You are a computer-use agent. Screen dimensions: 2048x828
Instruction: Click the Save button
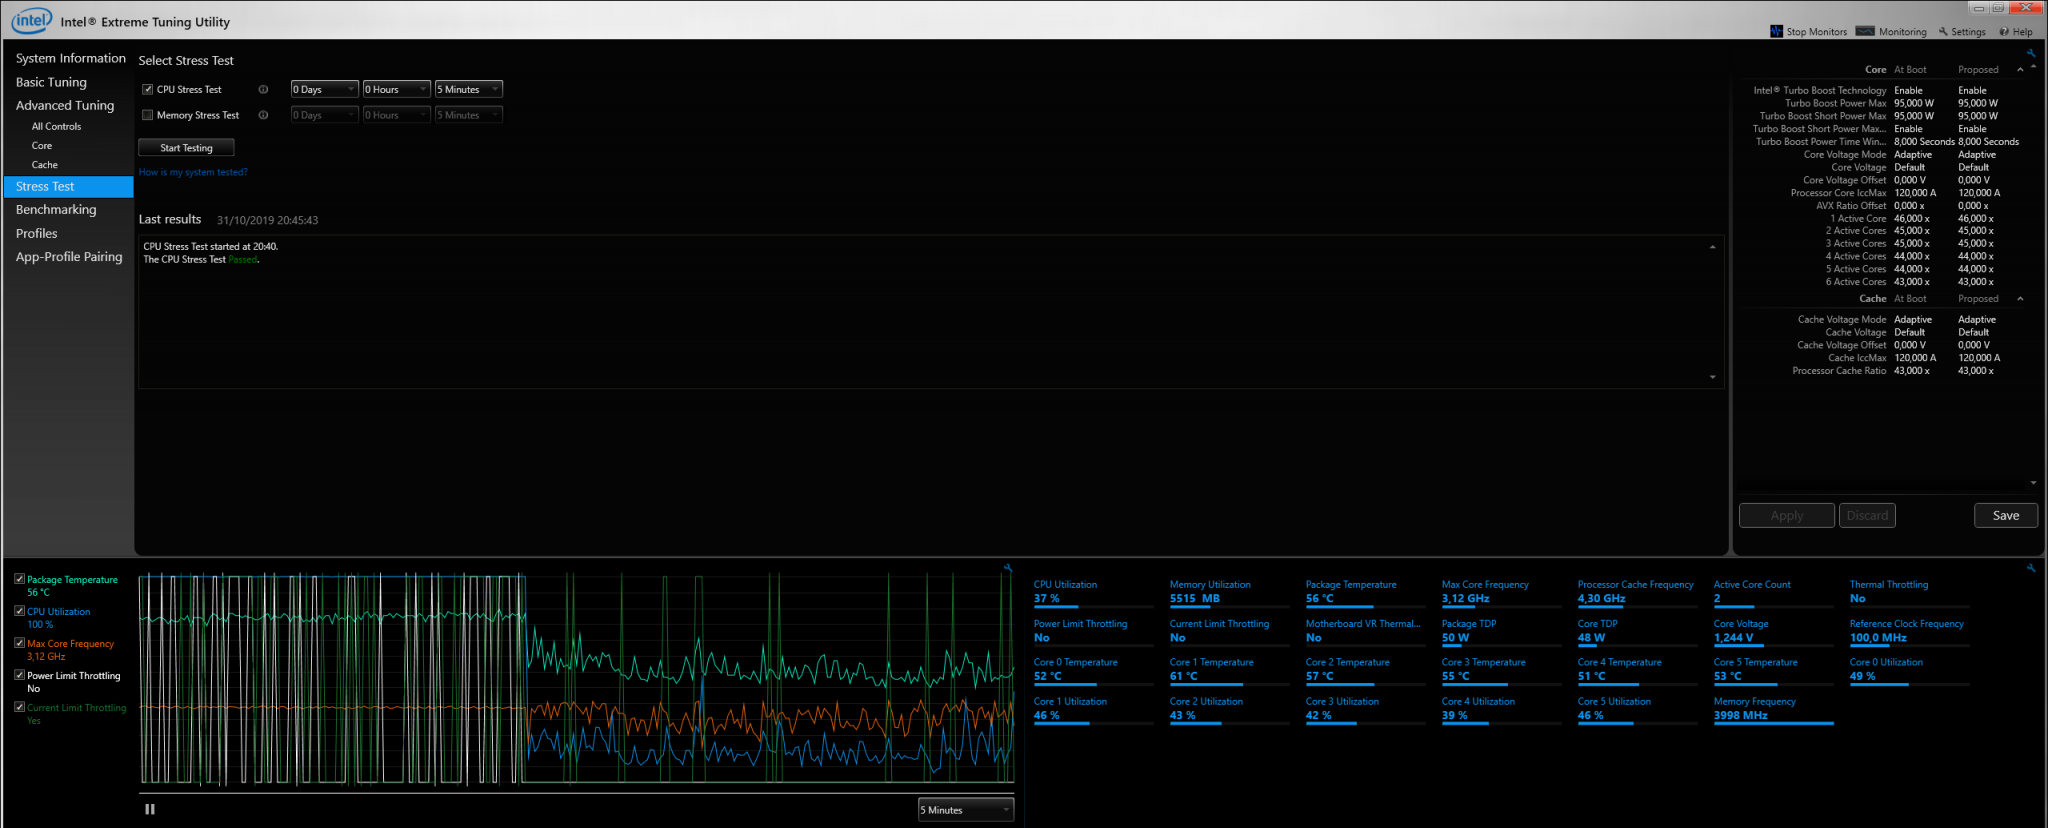[x=2006, y=516]
